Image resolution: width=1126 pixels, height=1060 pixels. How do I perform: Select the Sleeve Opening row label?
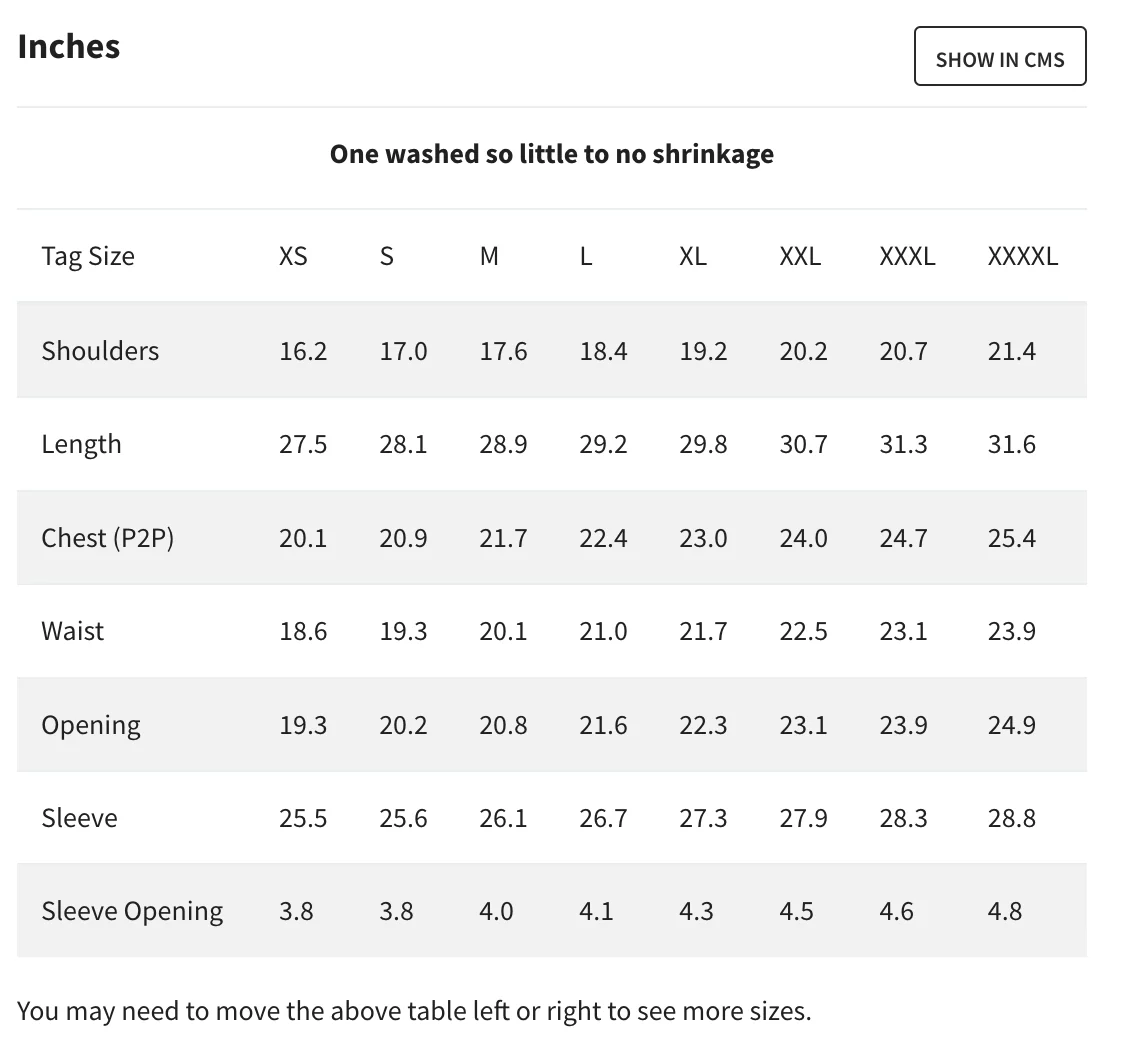(132, 911)
